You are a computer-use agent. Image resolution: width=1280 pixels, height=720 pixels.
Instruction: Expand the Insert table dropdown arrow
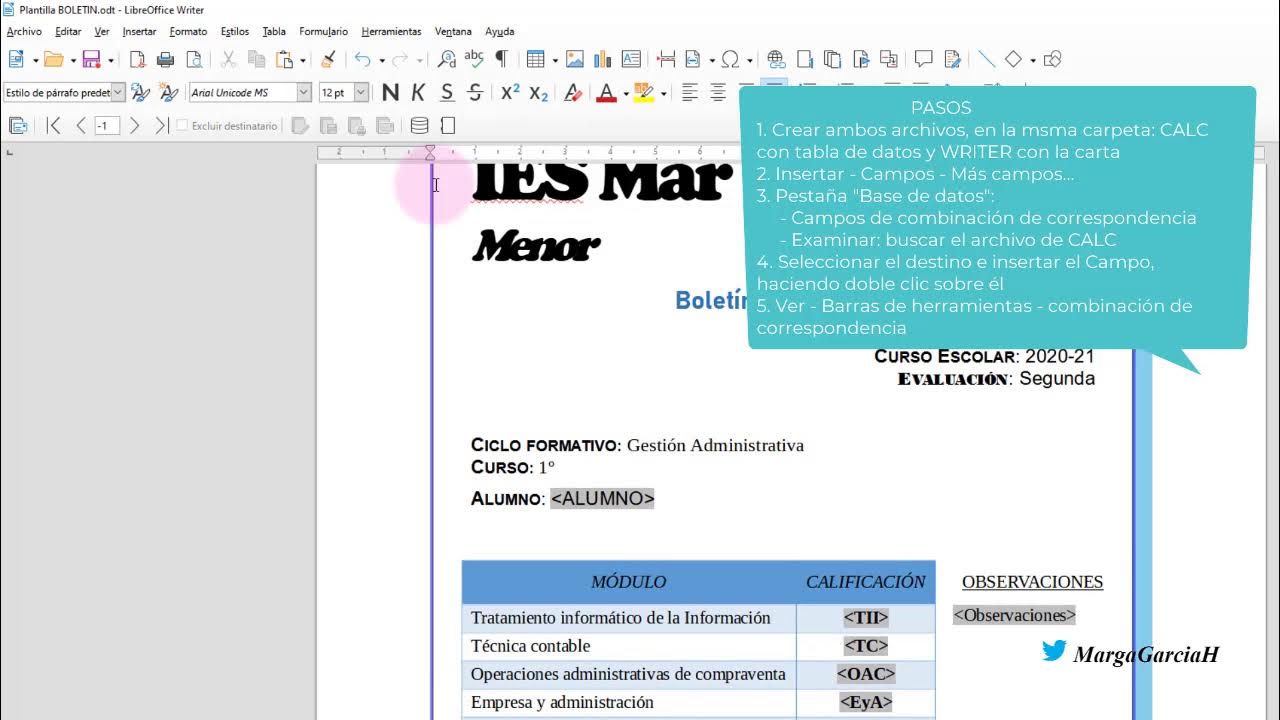click(x=555, y=61)
